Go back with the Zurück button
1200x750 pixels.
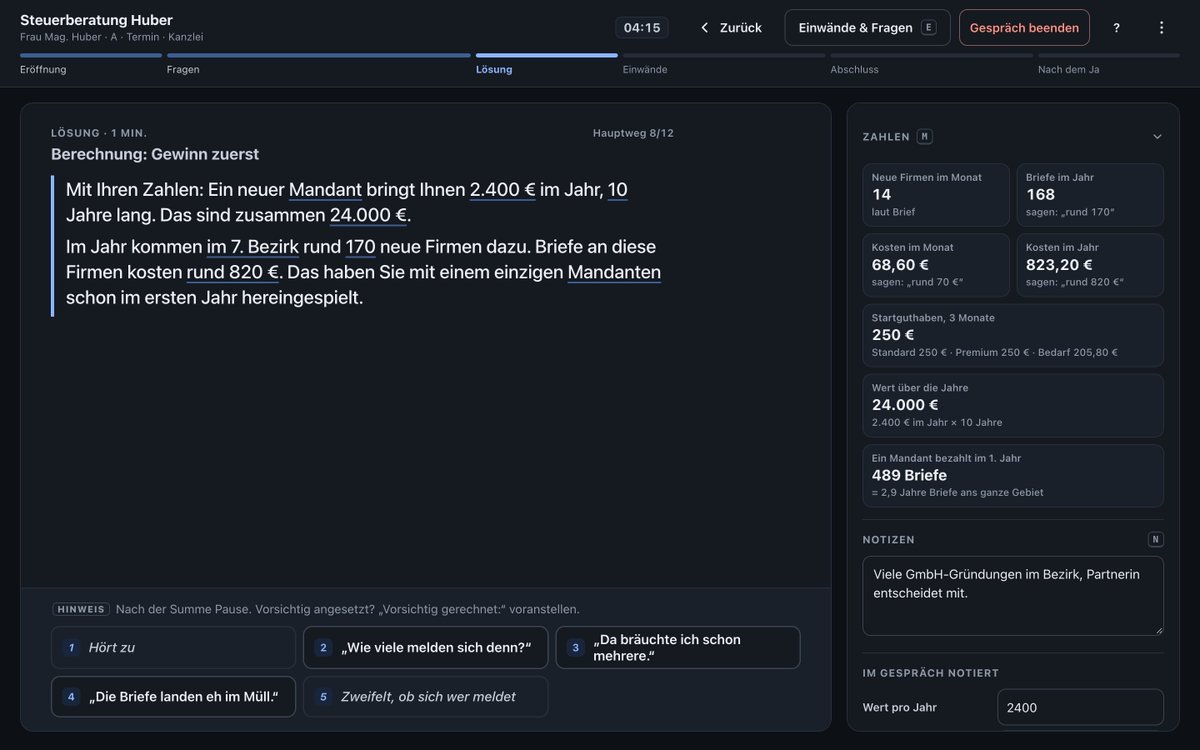tap(730, 28)
